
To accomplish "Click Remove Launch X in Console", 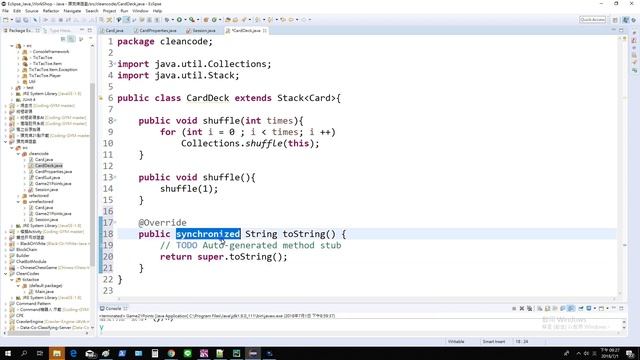I will (x=522, y=309).
